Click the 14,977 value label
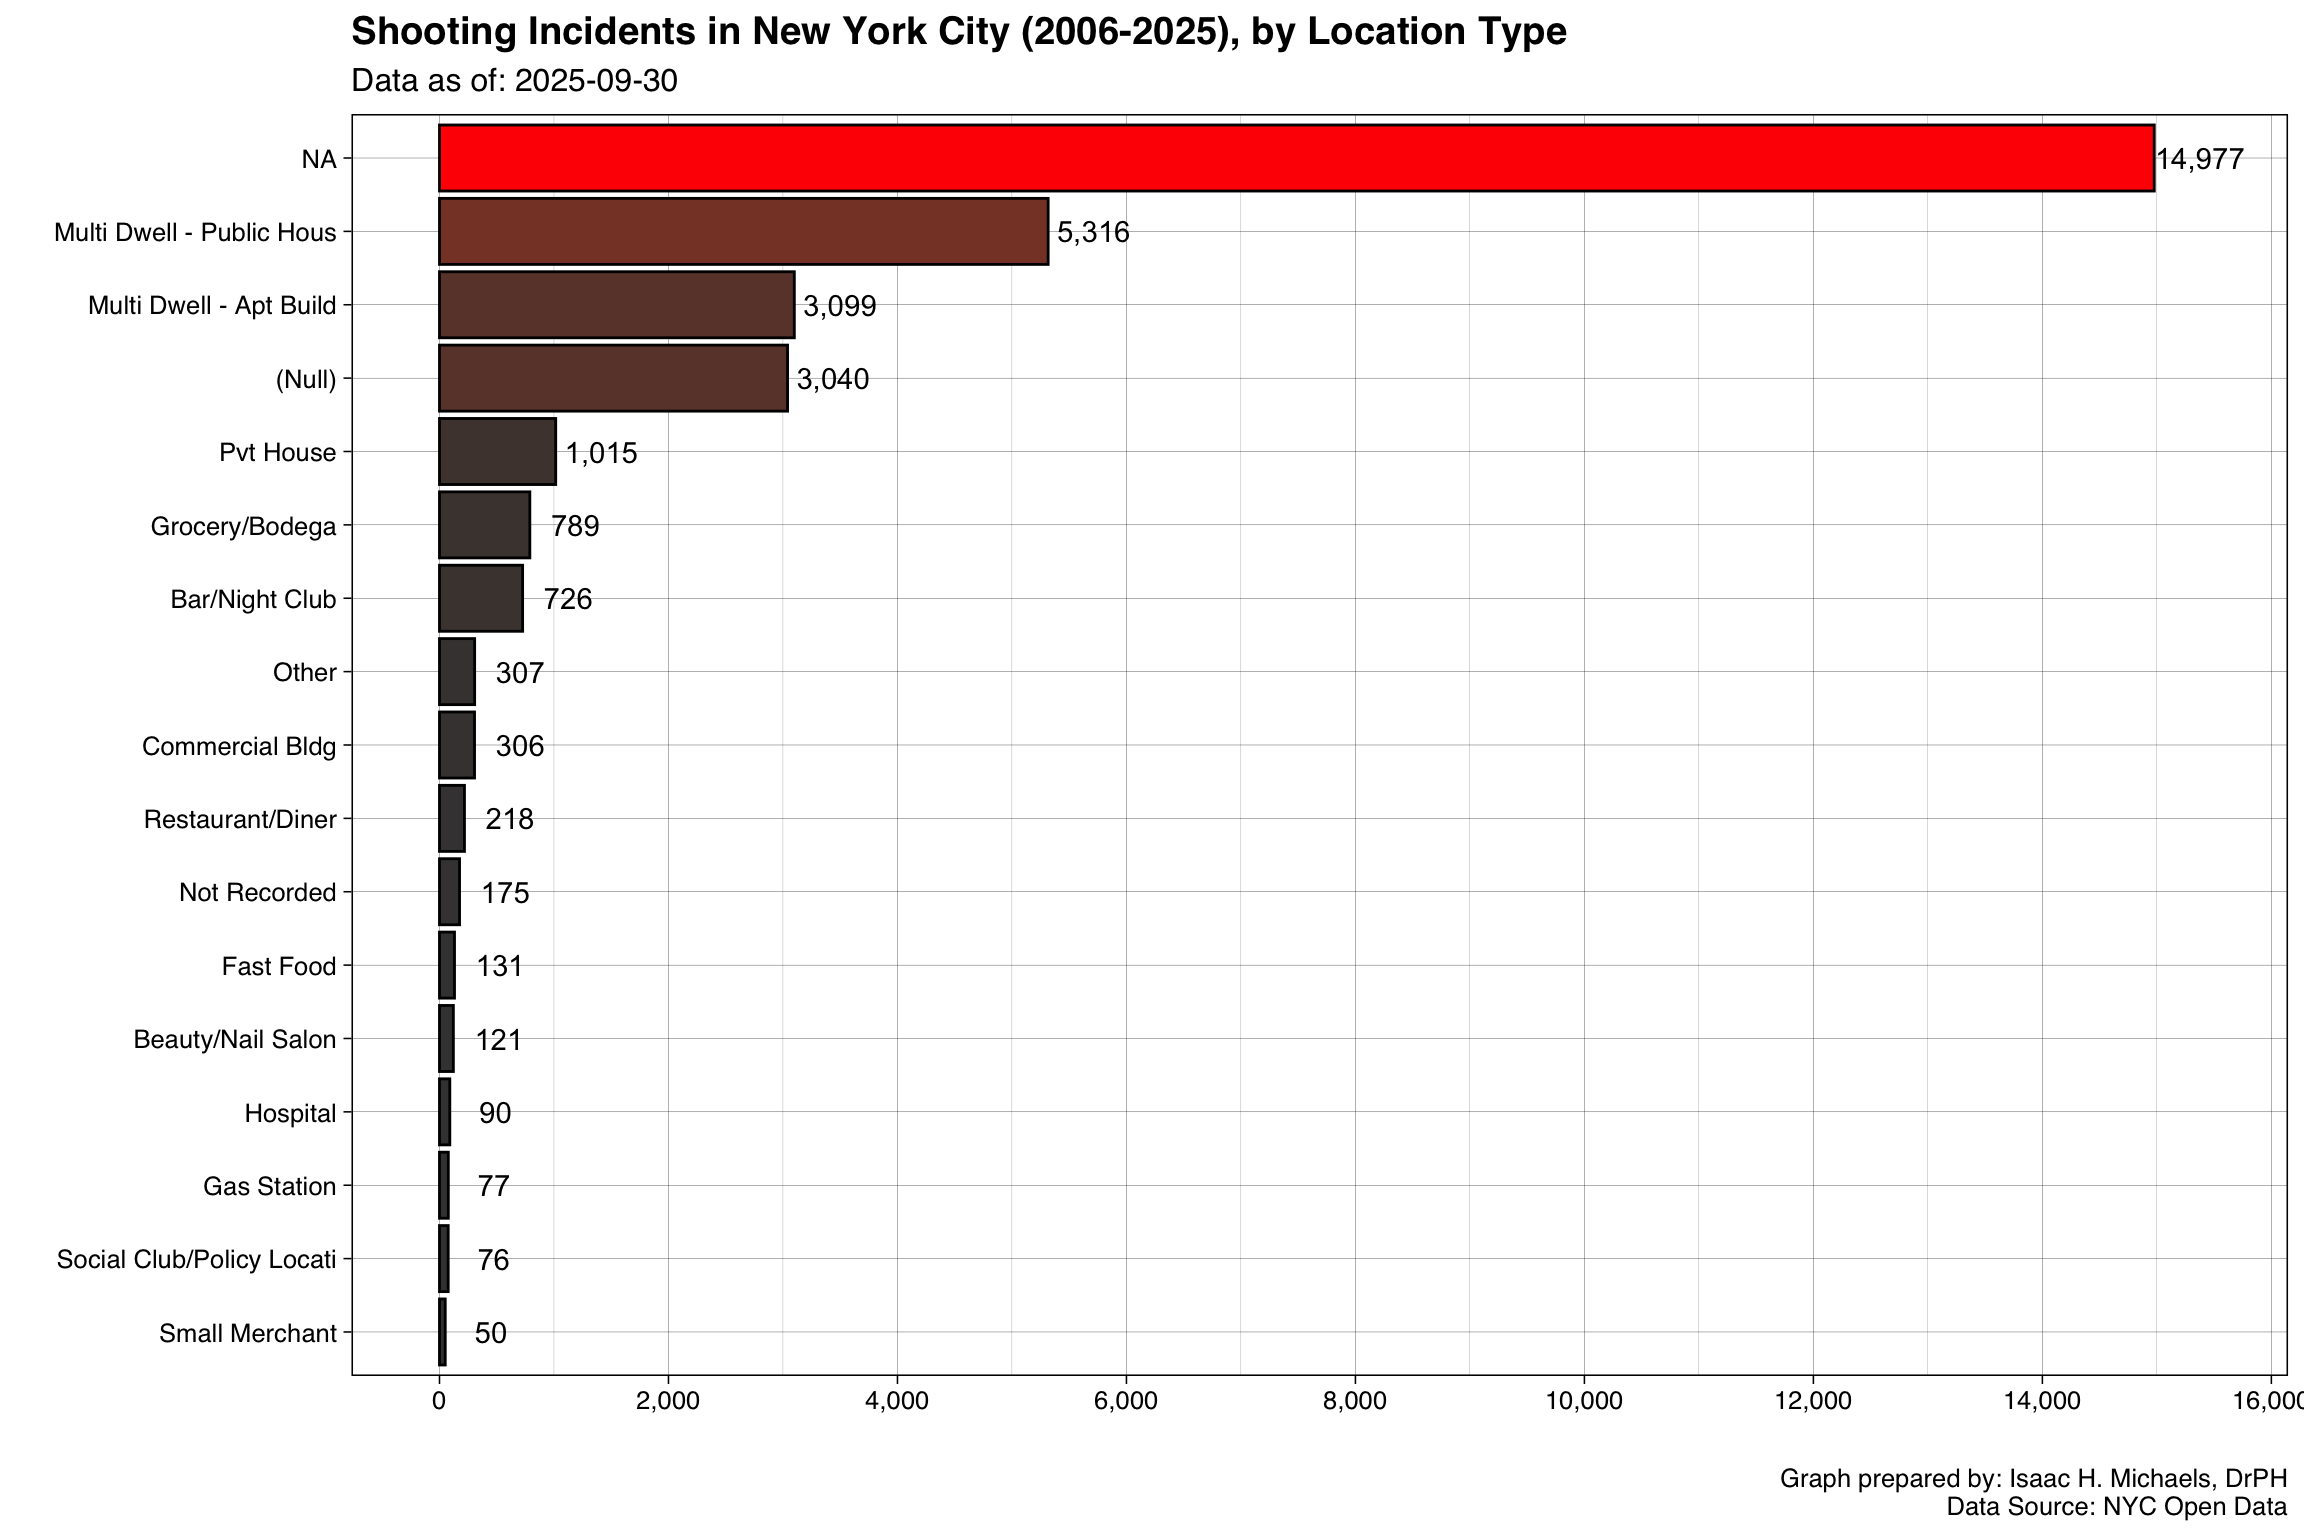The height and width of the screenshot is (1536, 2304). click(2199, 159)
